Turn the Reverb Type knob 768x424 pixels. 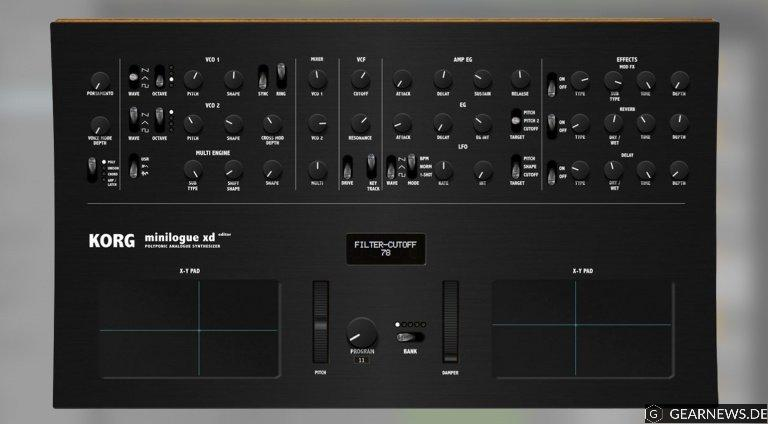(580, 124)
